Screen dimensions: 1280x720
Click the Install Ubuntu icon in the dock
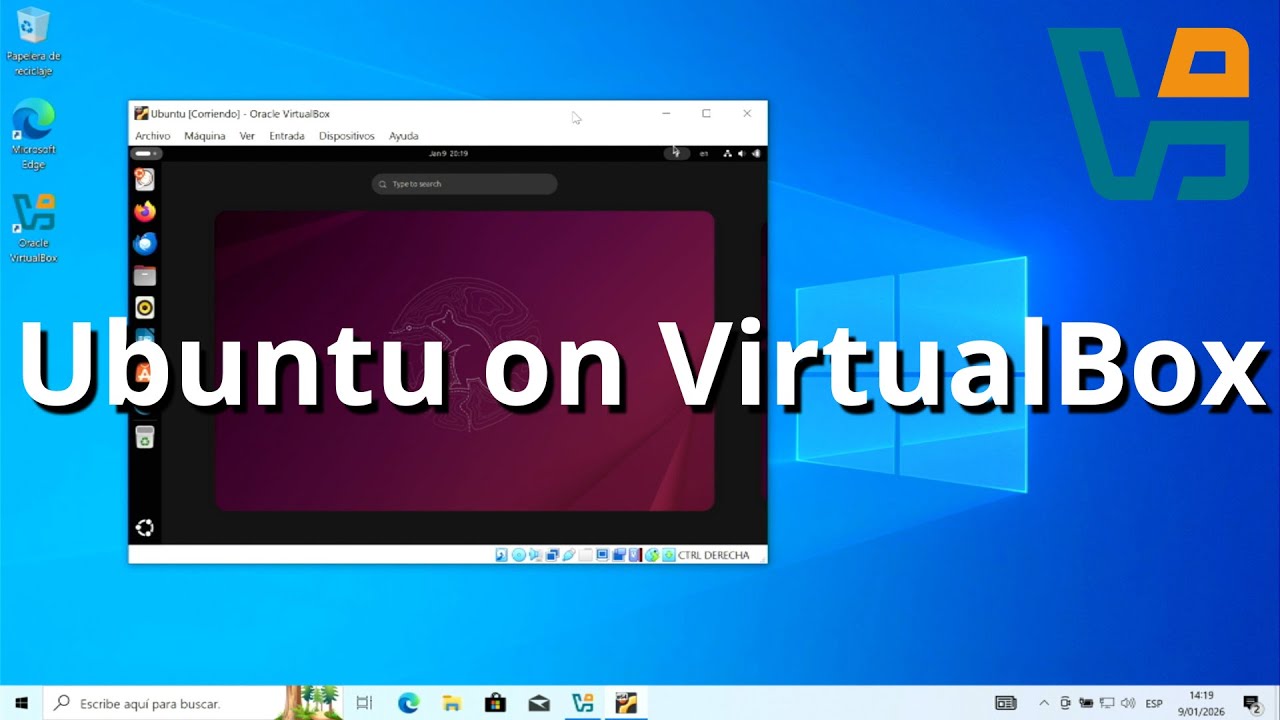click(145, 179)
